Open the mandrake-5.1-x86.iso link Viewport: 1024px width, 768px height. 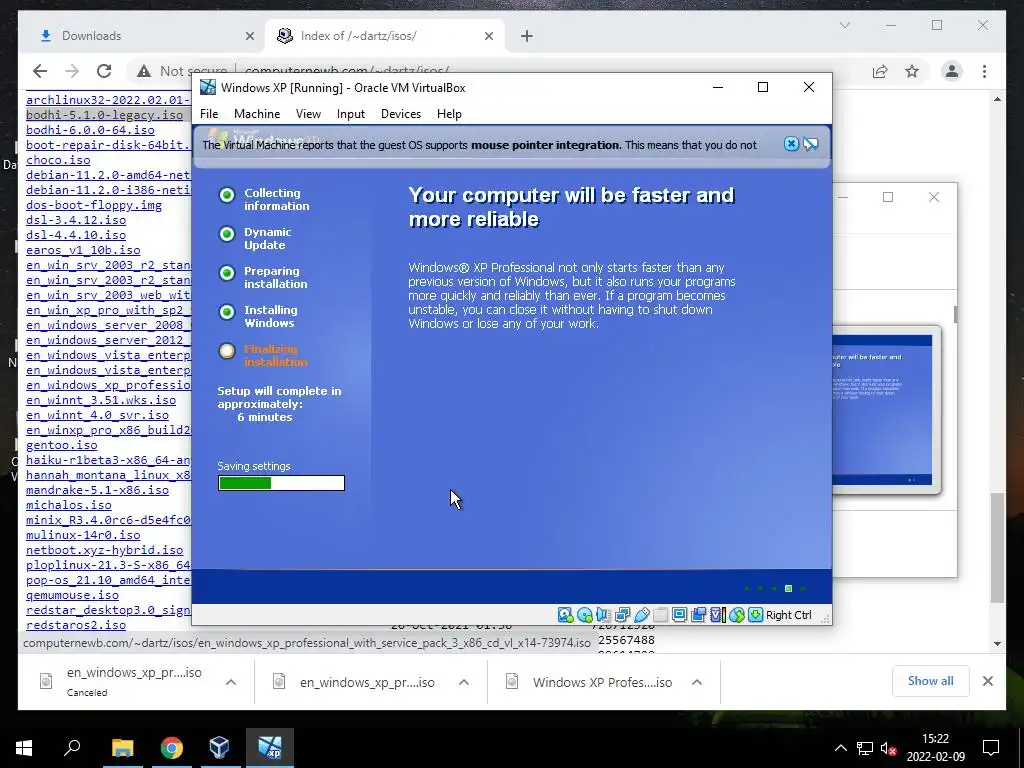tap(97, 490)
